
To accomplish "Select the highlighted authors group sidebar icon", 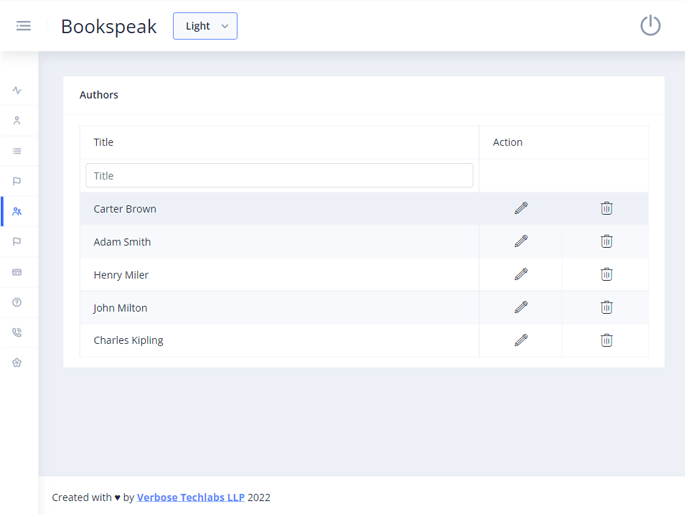I will click(x=17, y=211).
